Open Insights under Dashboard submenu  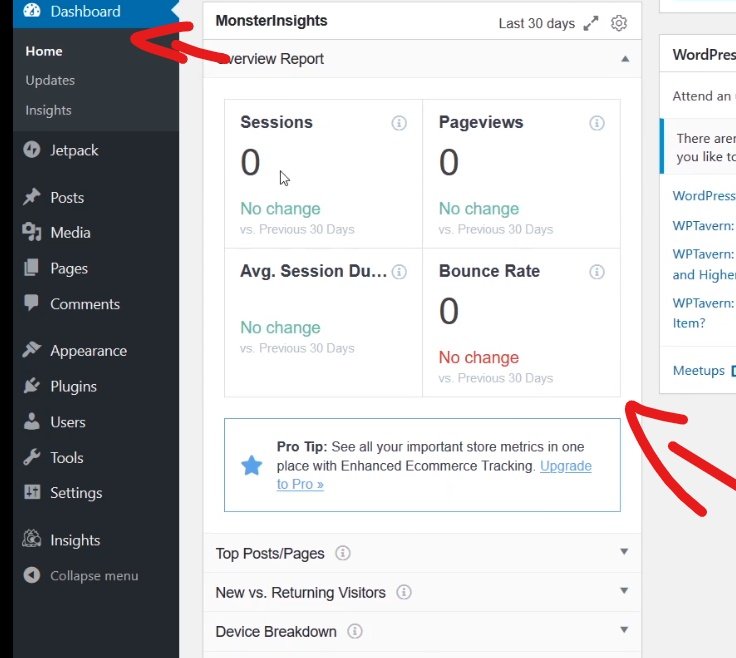(x=48, y=110)
